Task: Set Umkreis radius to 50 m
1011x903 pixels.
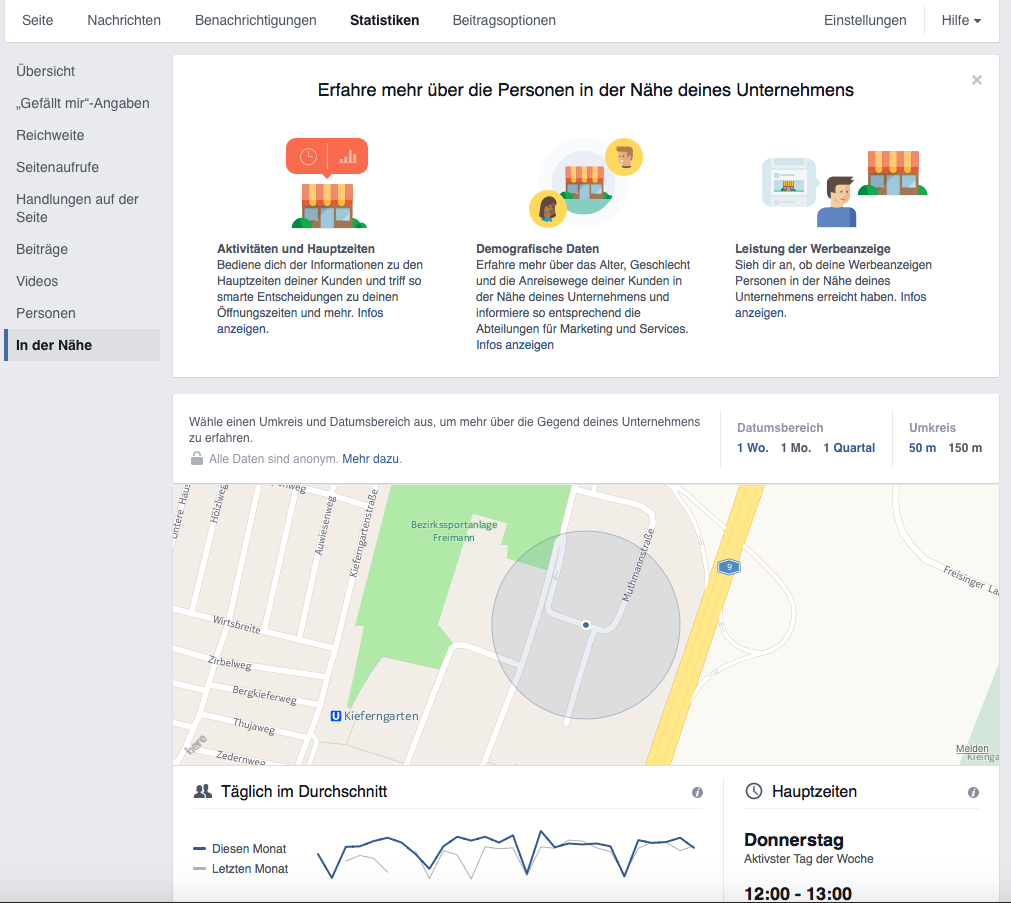Action: coord(922,448)
